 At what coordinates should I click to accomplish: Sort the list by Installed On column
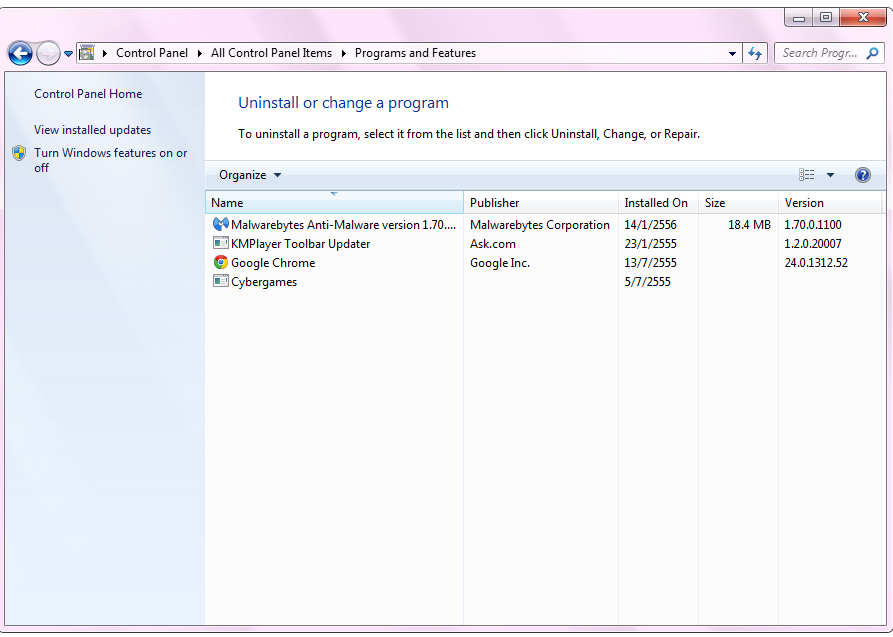coord(656,203)
